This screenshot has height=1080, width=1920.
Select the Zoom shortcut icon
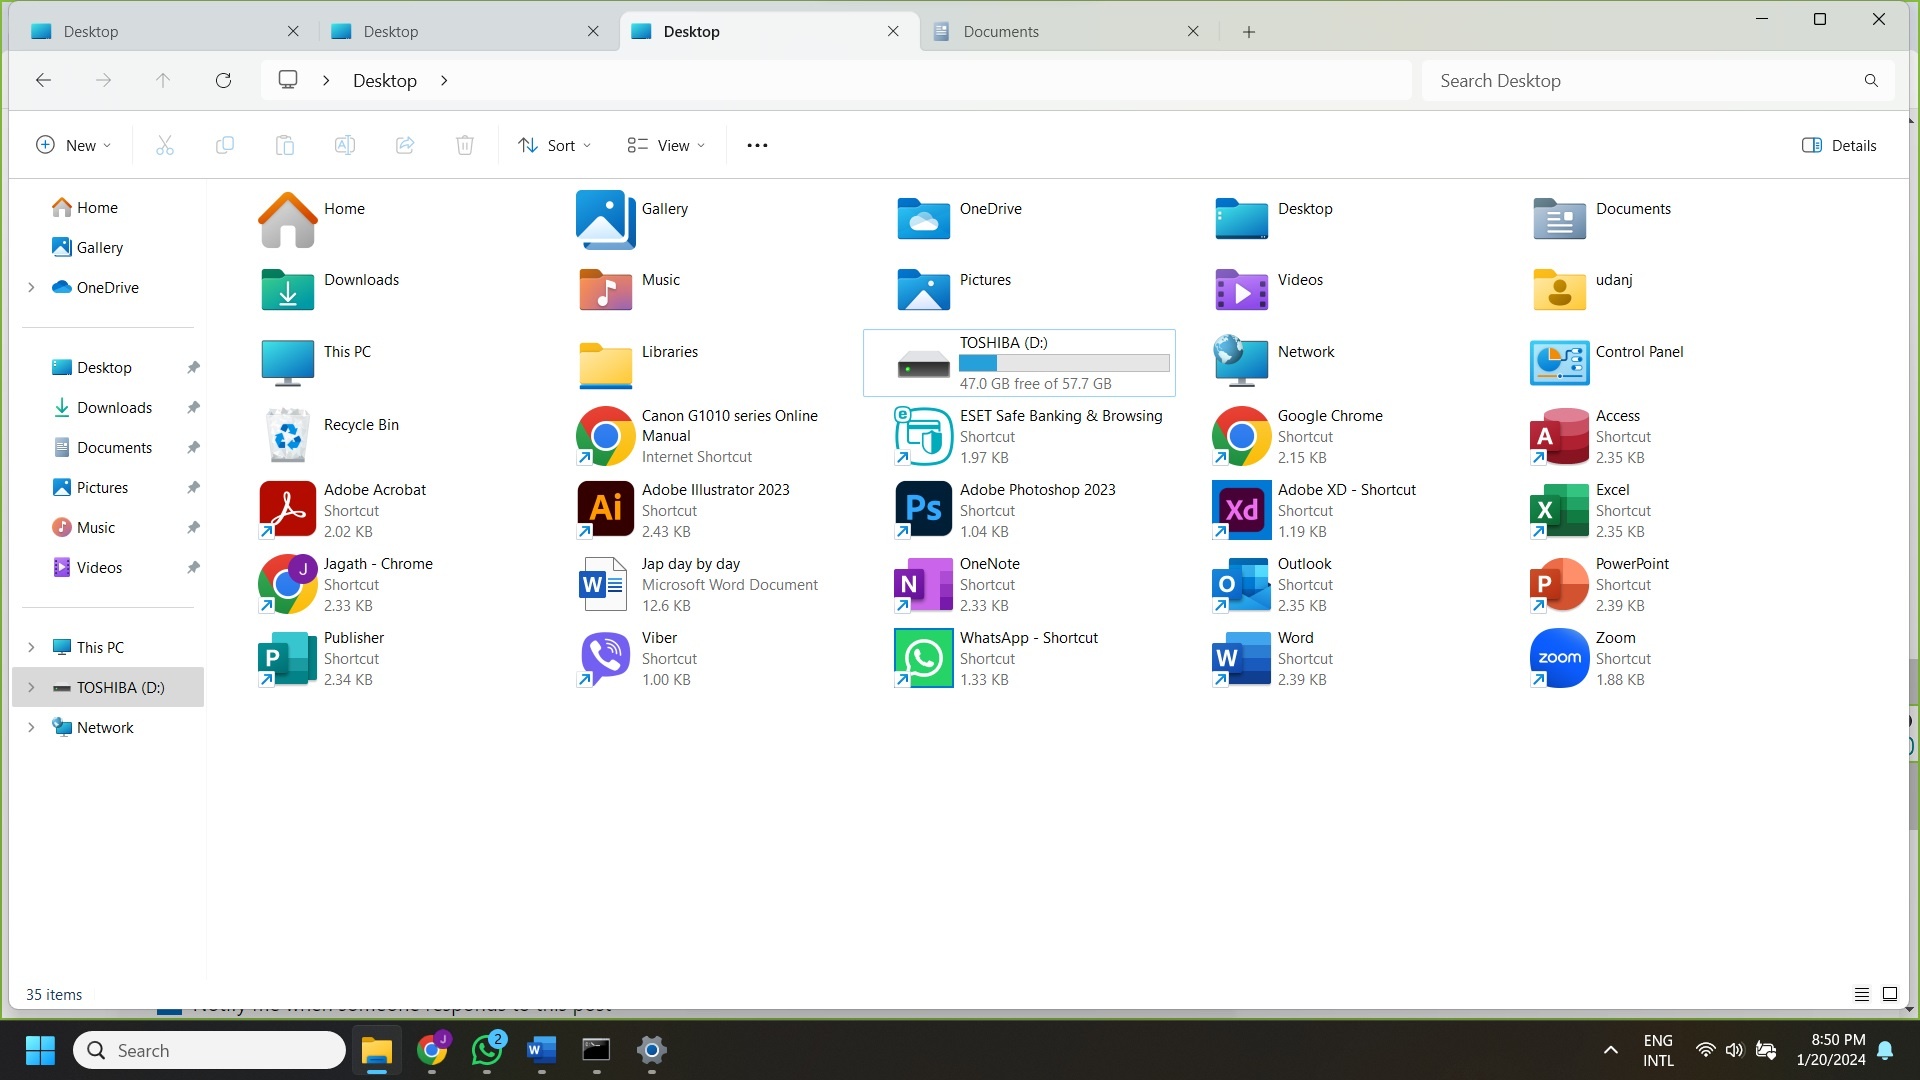click(x=1559, y=658)
